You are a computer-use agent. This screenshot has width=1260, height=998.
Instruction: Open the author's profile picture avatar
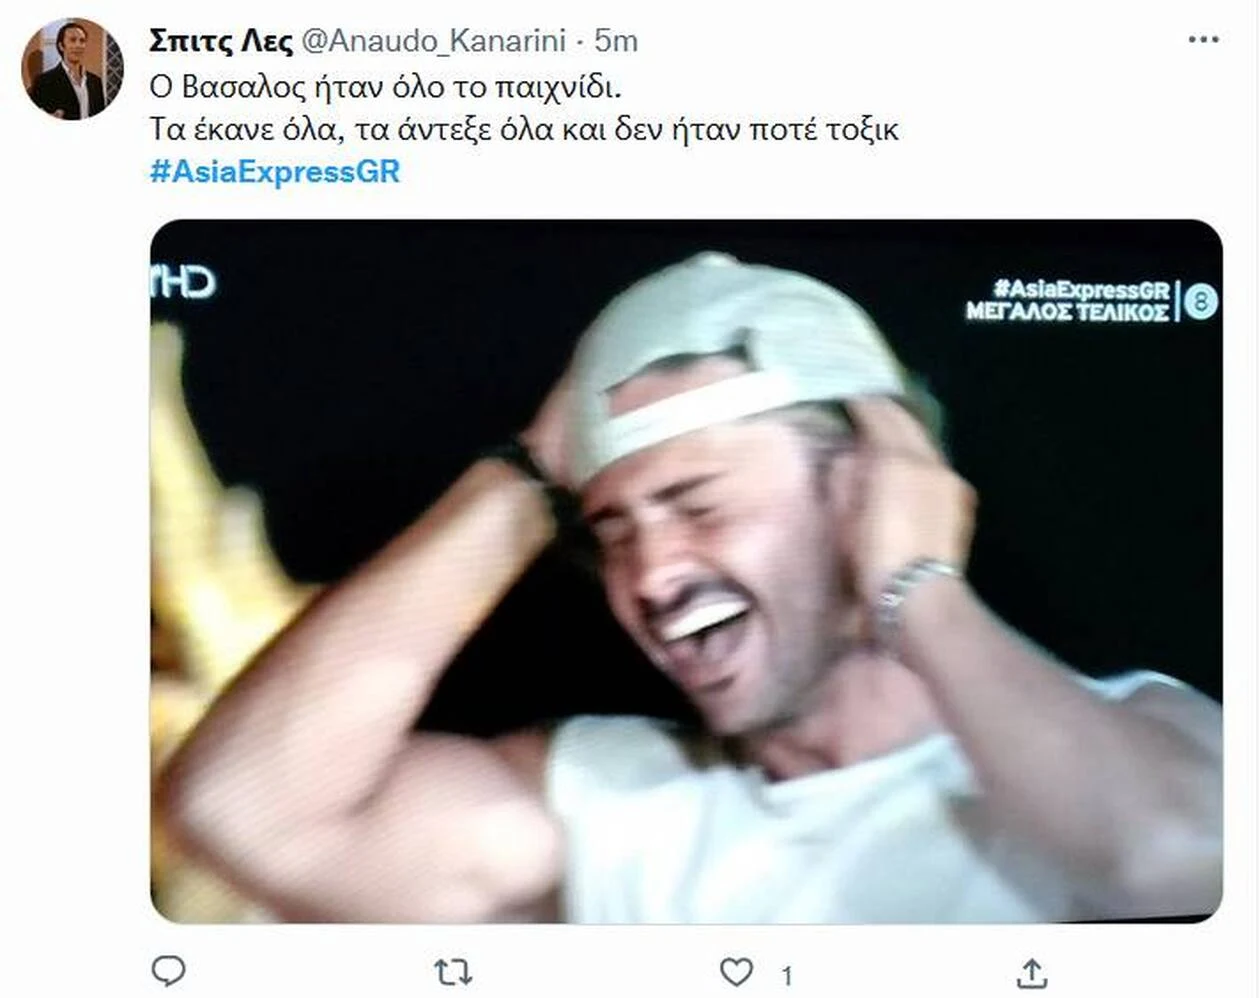72,68
